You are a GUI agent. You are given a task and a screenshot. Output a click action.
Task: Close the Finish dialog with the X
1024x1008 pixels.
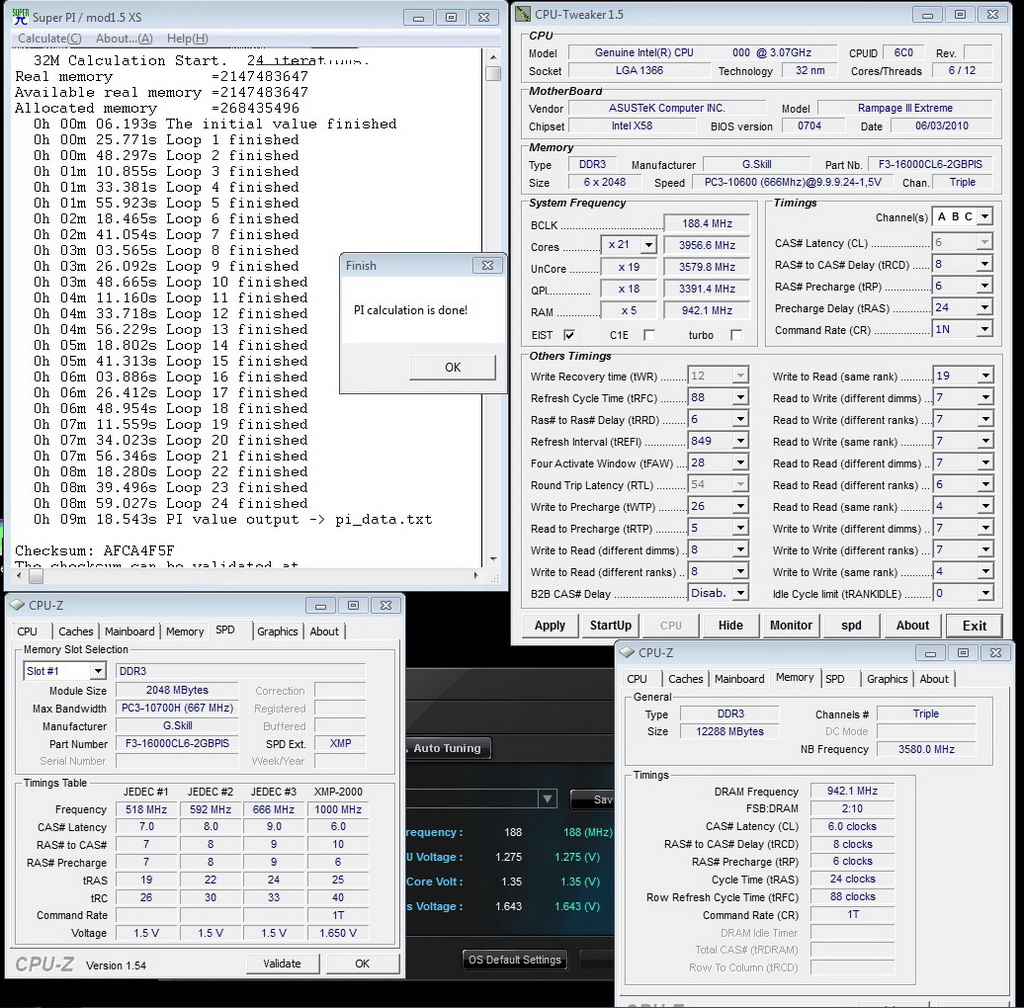click(487, 266)
